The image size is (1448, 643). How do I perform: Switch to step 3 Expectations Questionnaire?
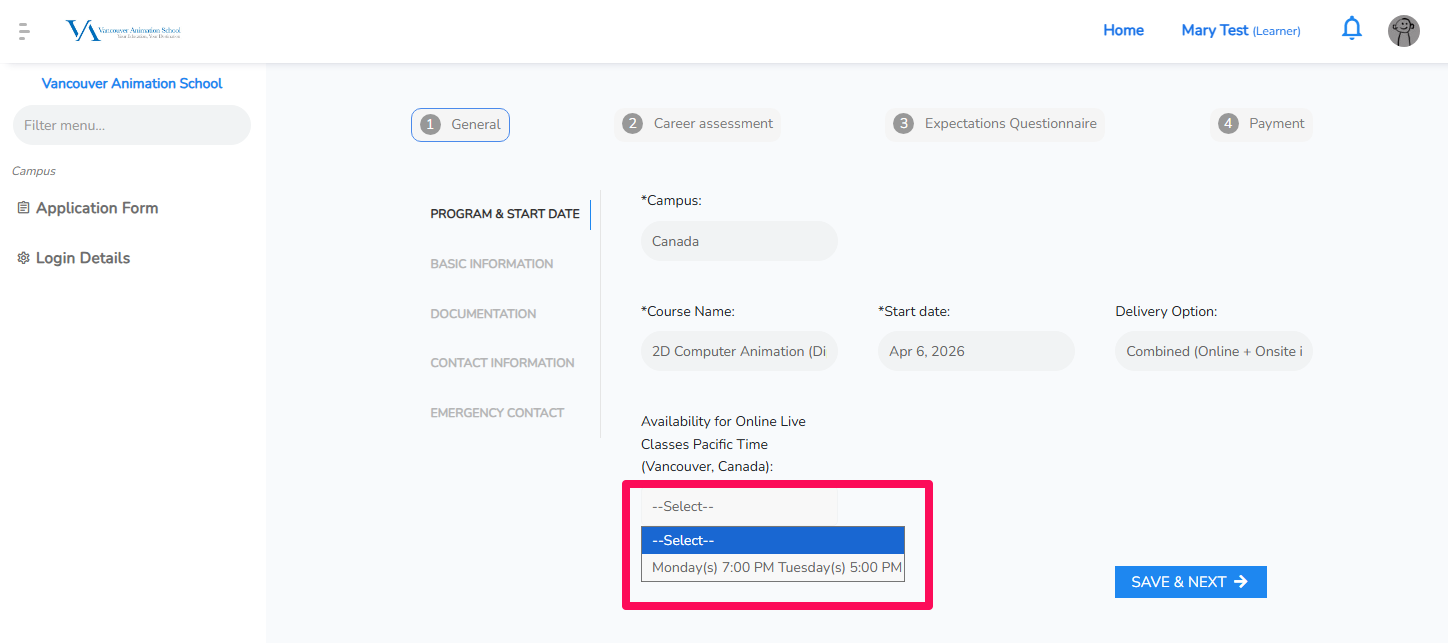tap(996, 124)
